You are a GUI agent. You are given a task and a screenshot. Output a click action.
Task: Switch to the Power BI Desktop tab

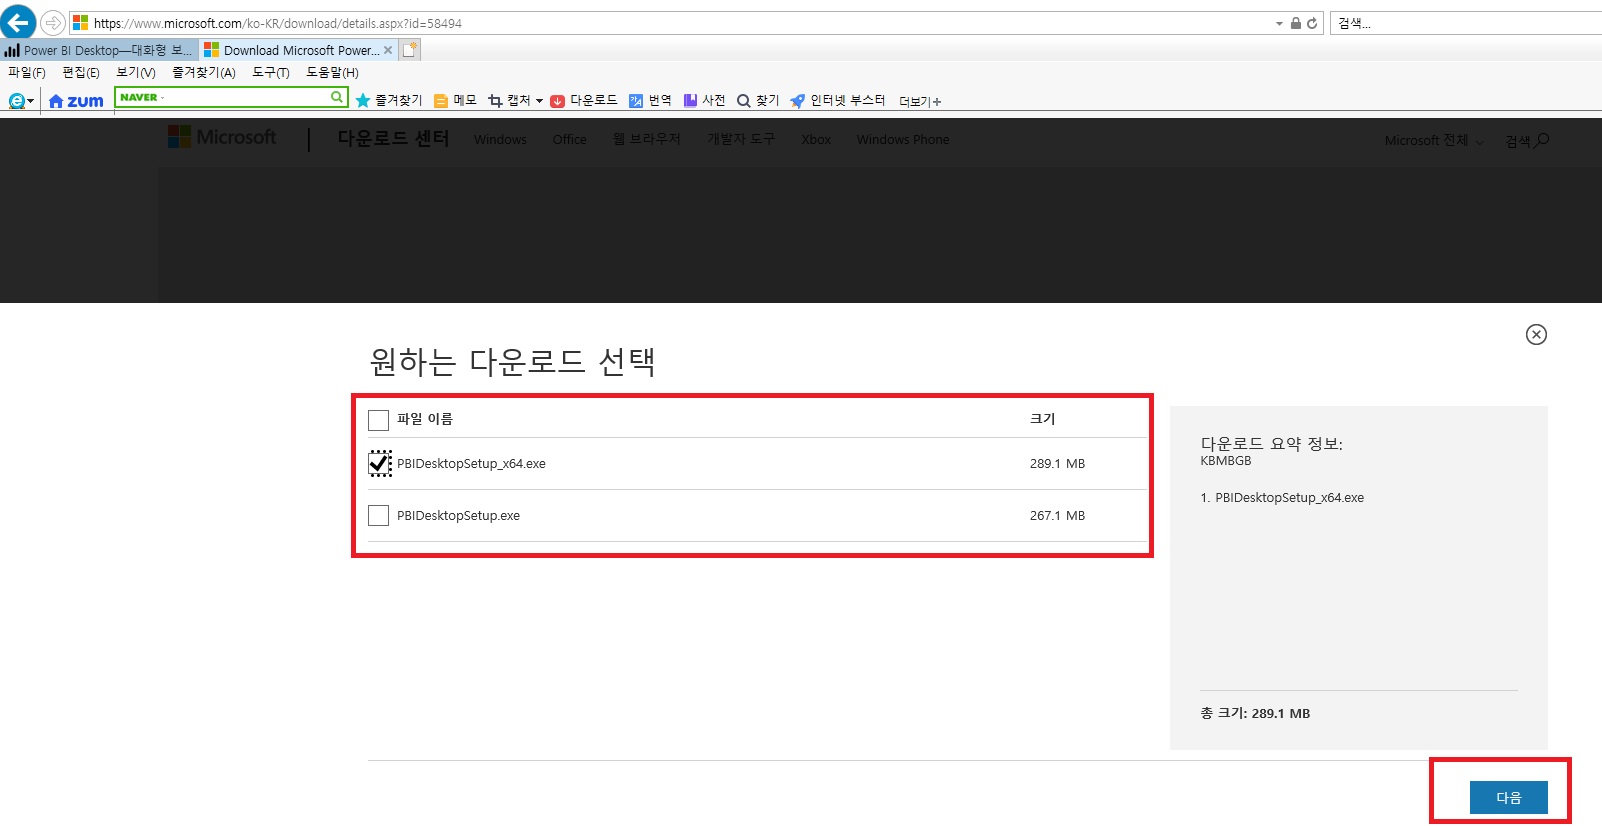99,50
